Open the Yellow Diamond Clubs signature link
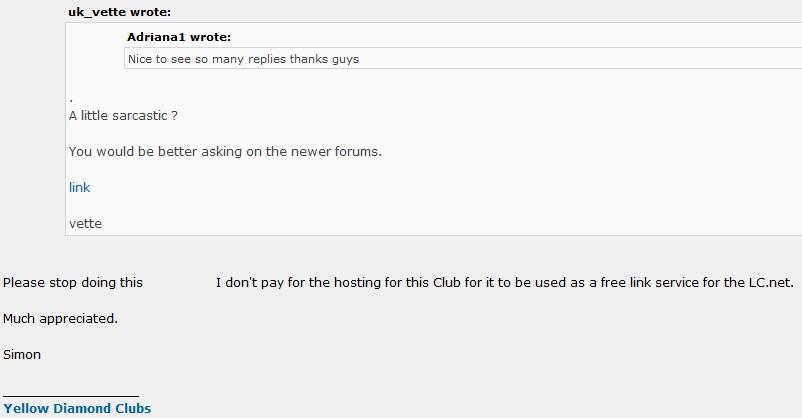Screen dimensions: 802x418 [x=77, y=408]
